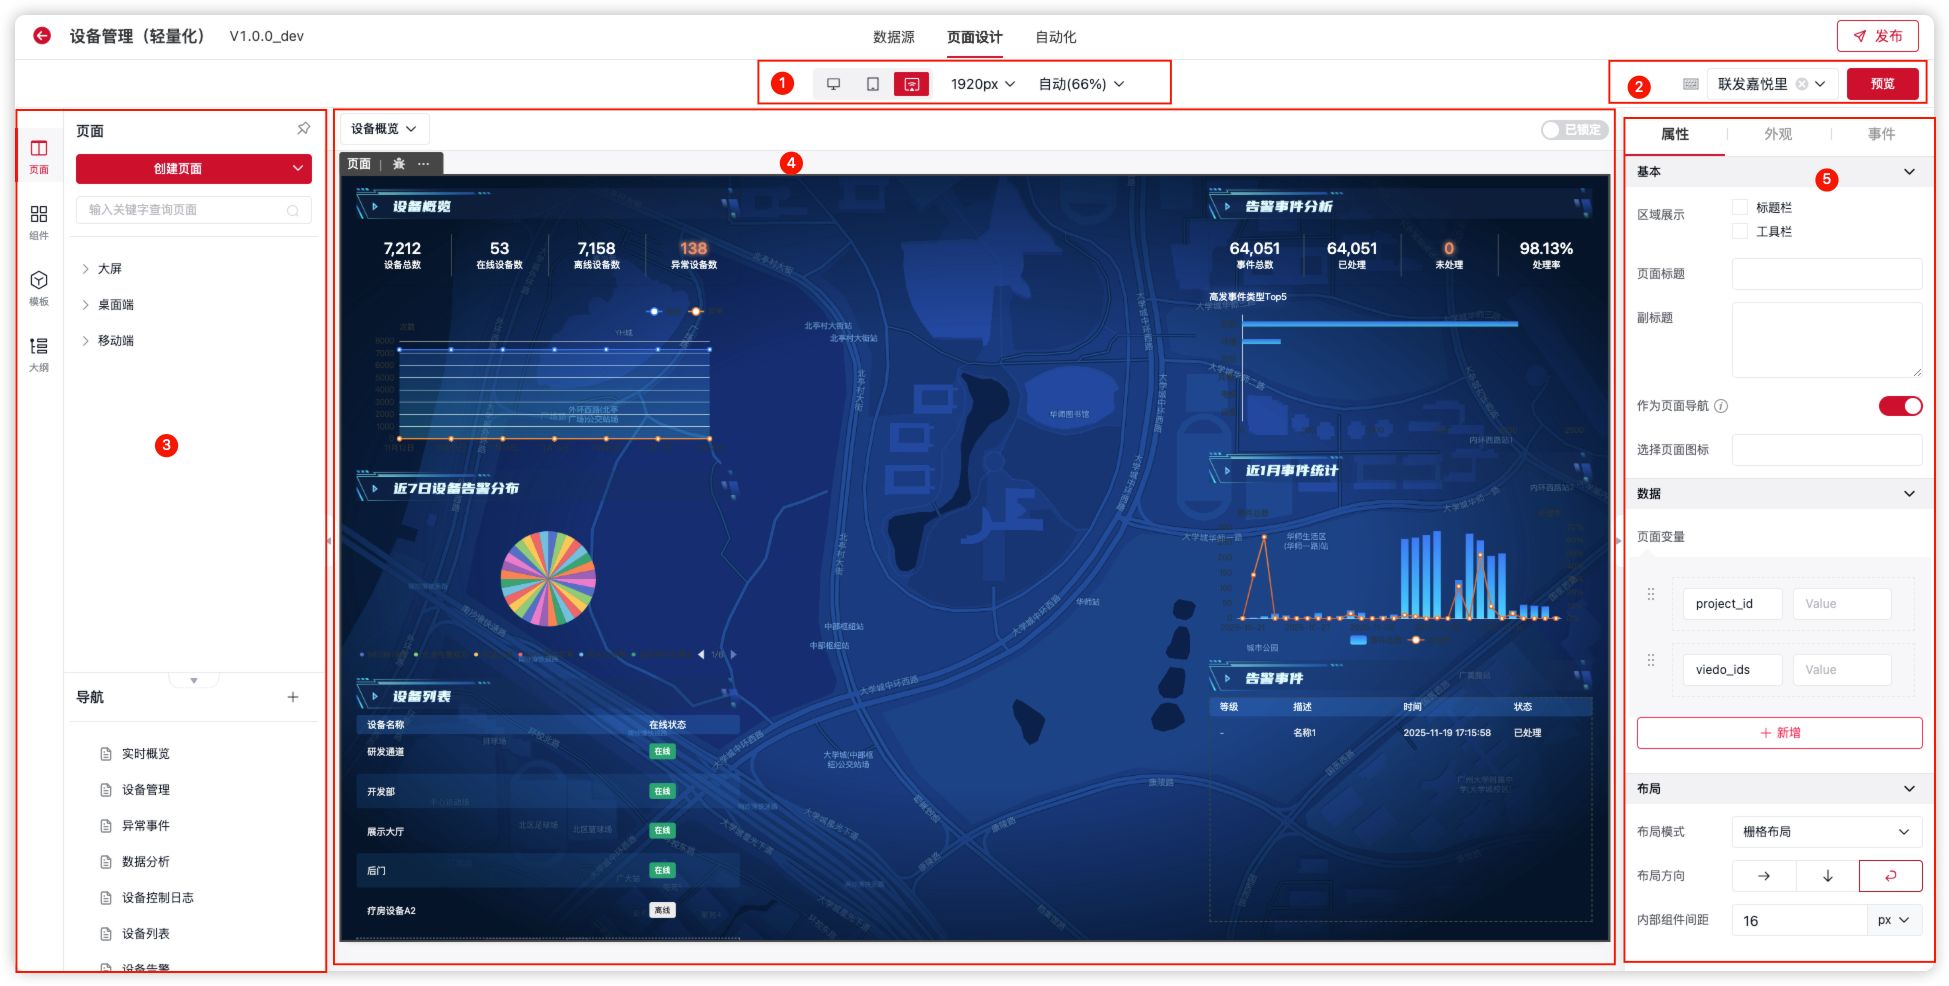Enable the 工具栏 checkbox

pyautogui.click(x=1740, y=231)
